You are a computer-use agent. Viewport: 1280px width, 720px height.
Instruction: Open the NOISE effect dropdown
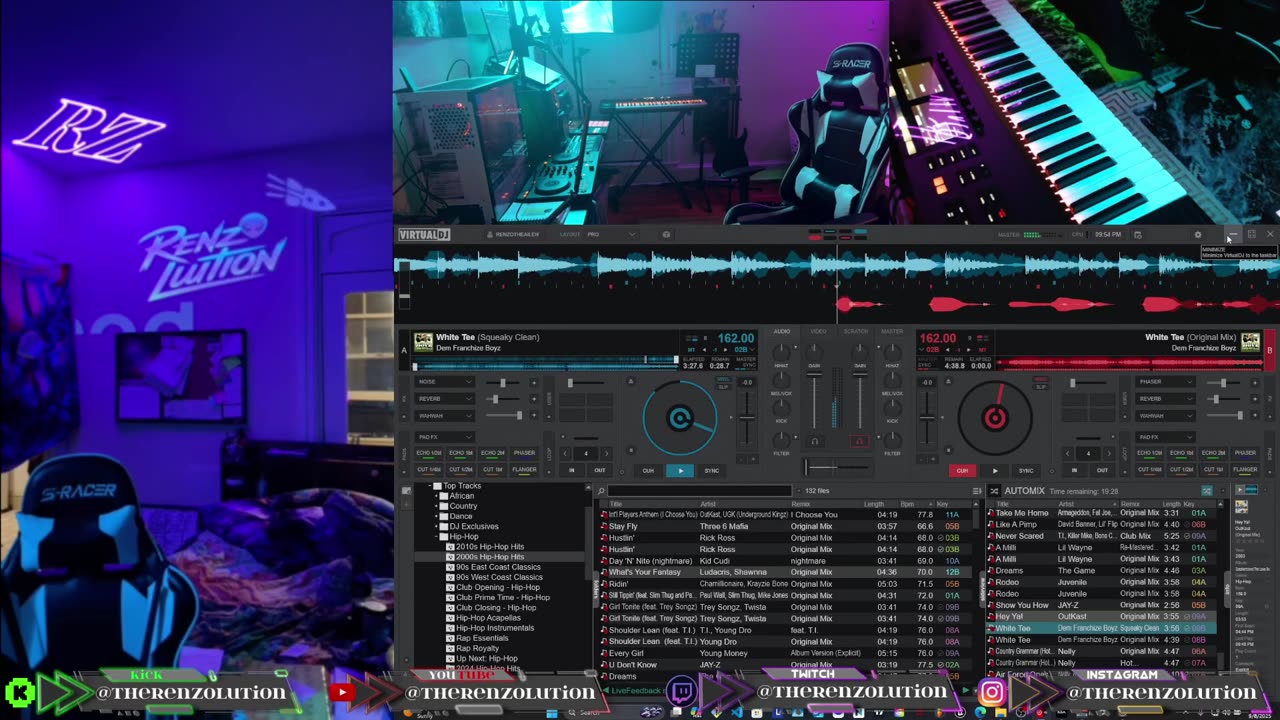tap(444, 382)
